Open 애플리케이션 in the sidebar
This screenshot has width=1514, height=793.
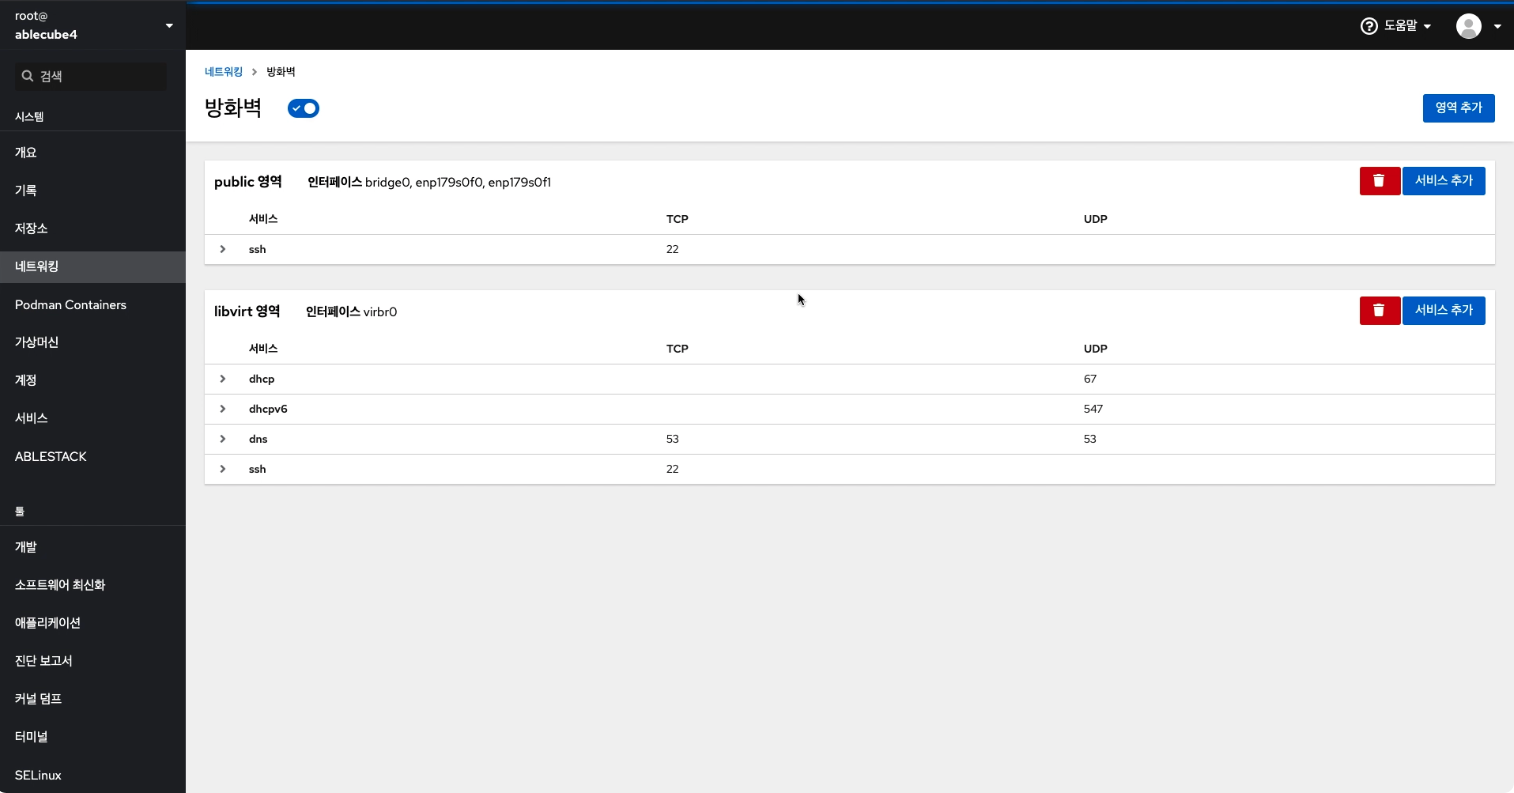(x=93, y=623)
